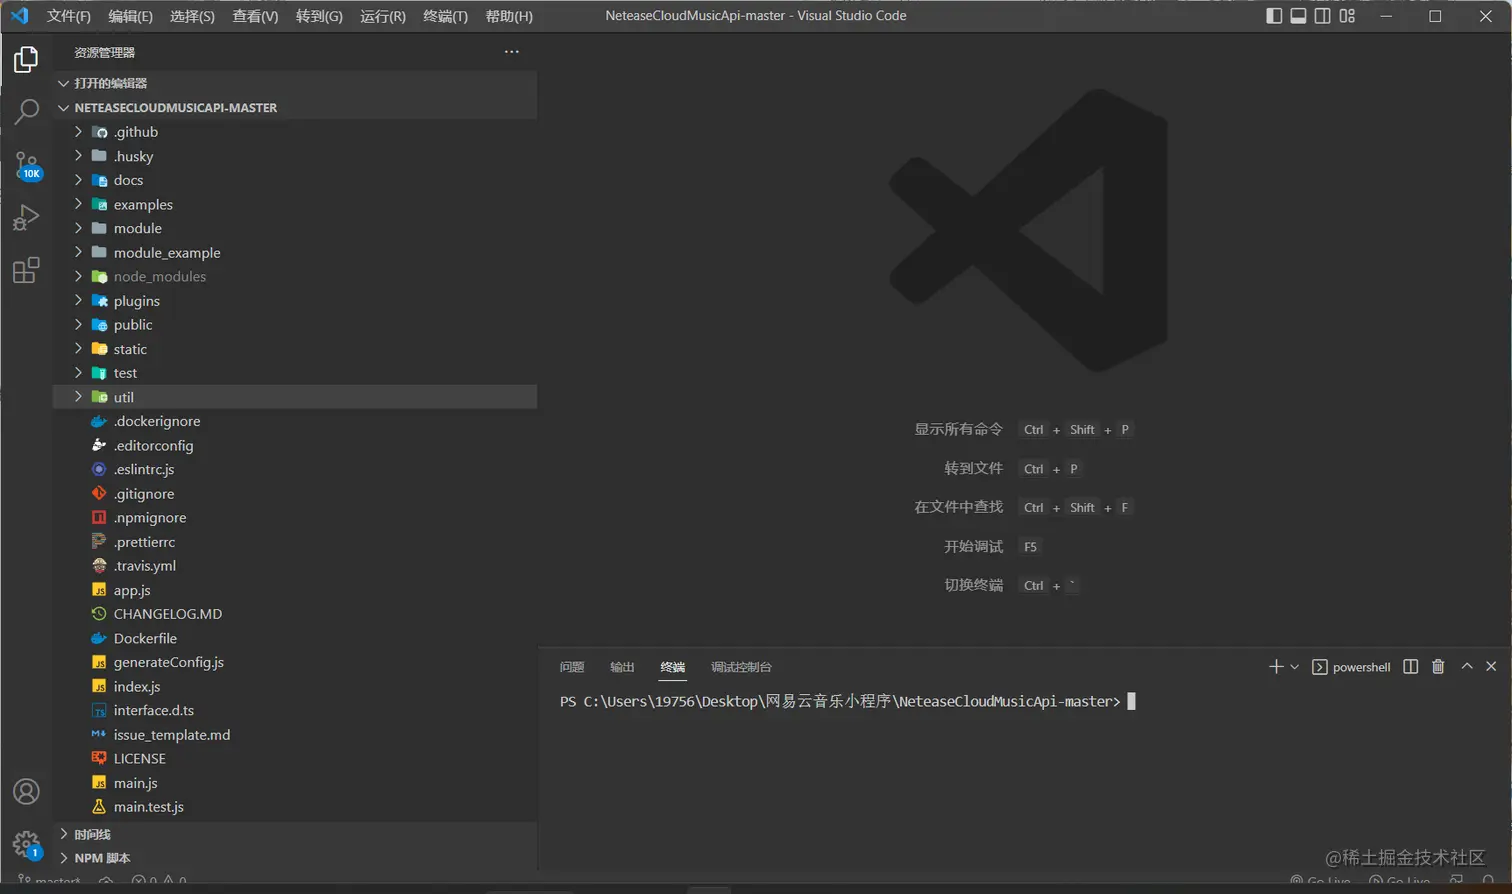Open .dockerignore file
This screenshot has width=1512, height=894.
295,421
